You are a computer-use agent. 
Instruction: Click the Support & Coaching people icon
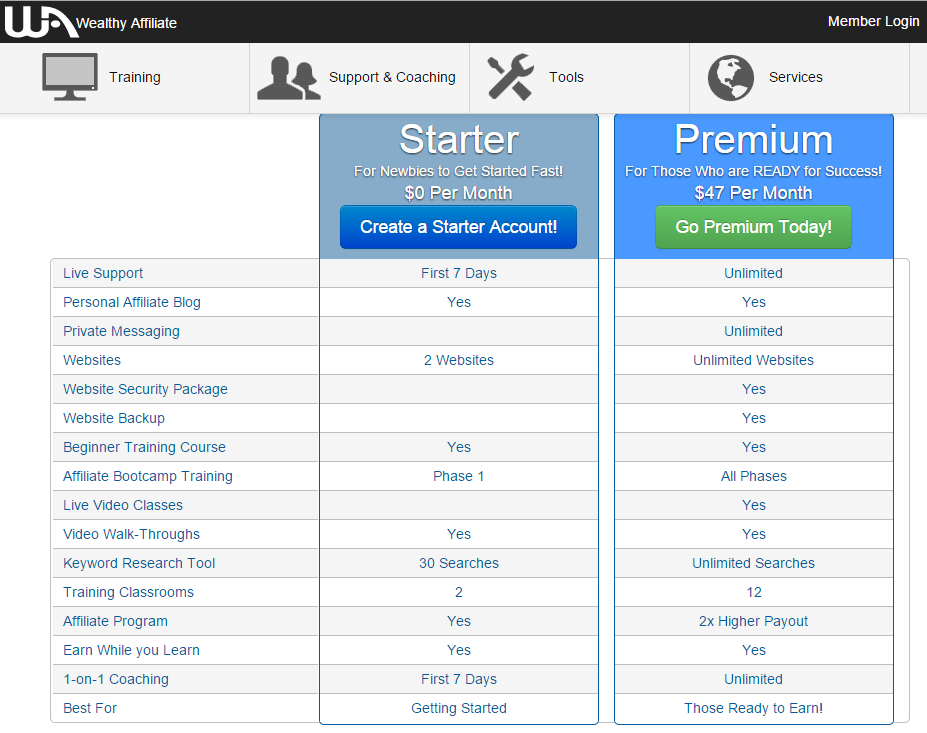289,77
